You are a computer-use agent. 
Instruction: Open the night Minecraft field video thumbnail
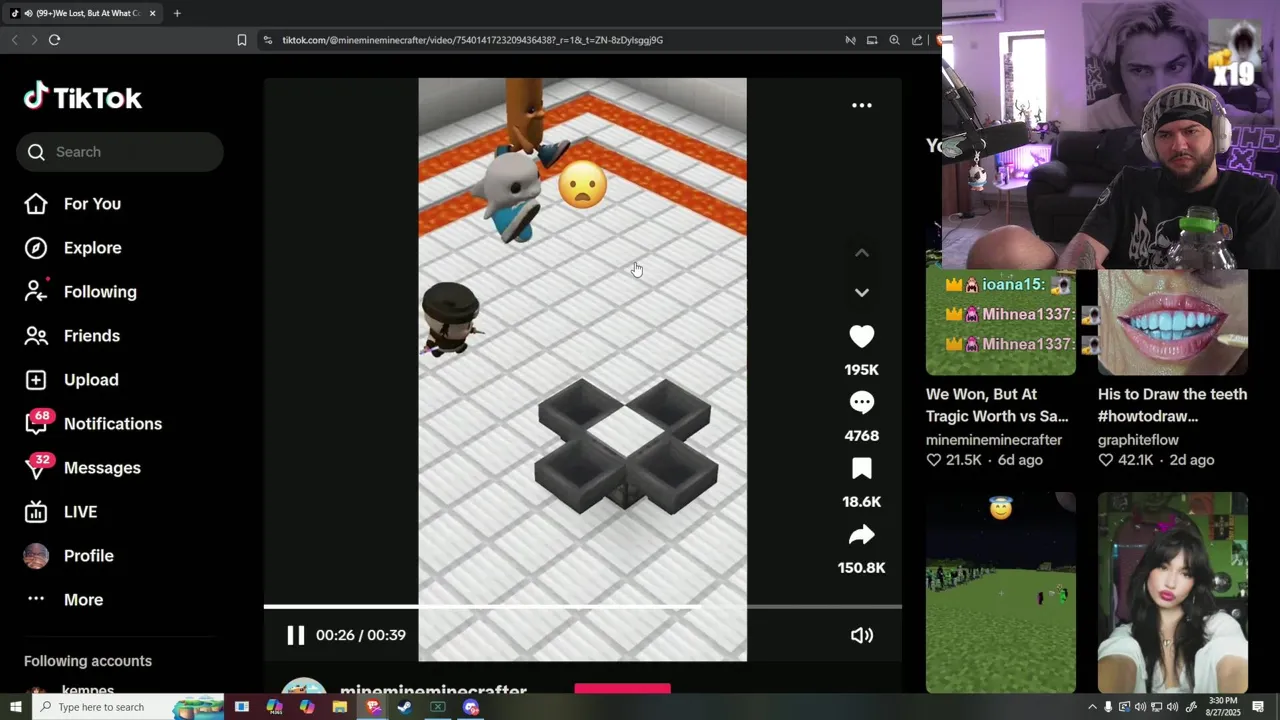[x=1001, y=592]
